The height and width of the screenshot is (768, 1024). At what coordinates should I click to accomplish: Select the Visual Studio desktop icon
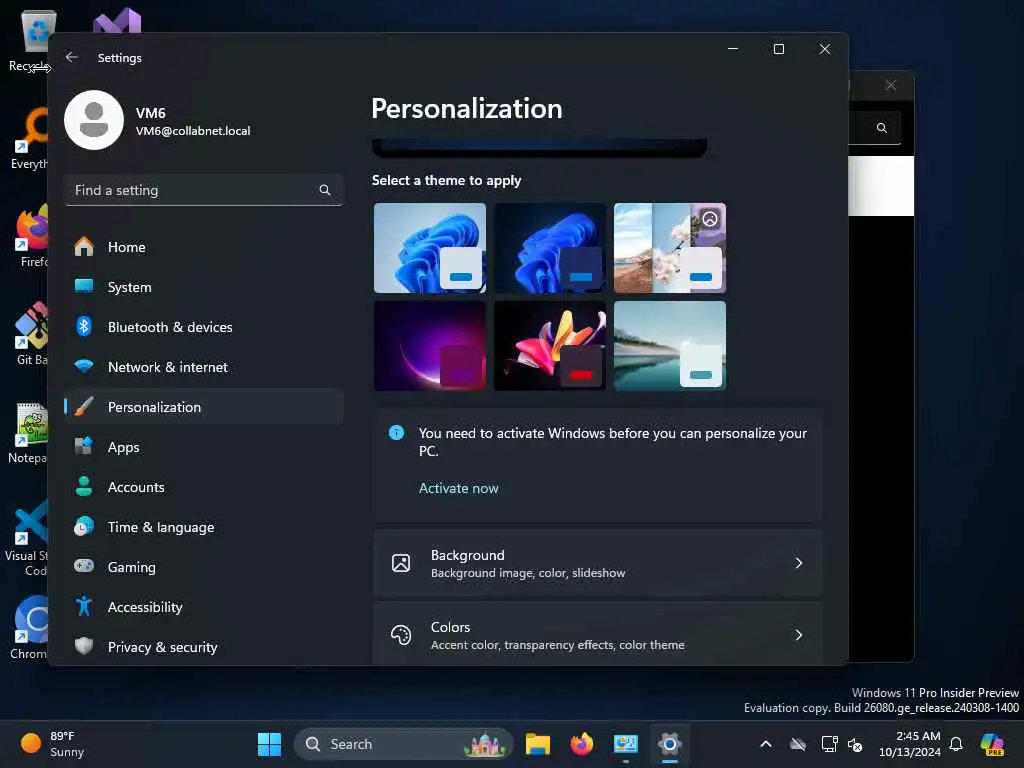117,20
